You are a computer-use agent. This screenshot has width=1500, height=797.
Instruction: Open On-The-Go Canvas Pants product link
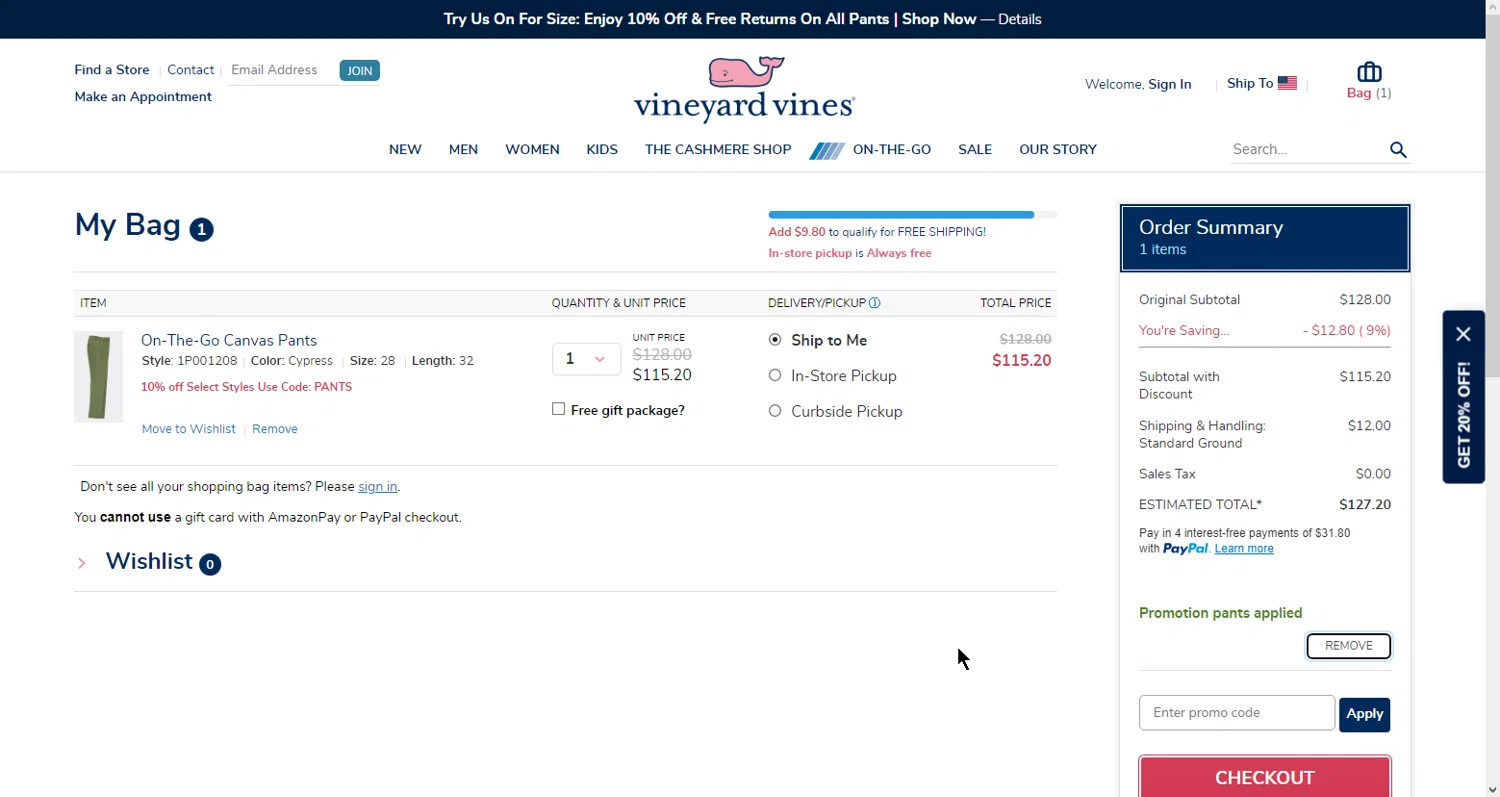pos(229,340)
